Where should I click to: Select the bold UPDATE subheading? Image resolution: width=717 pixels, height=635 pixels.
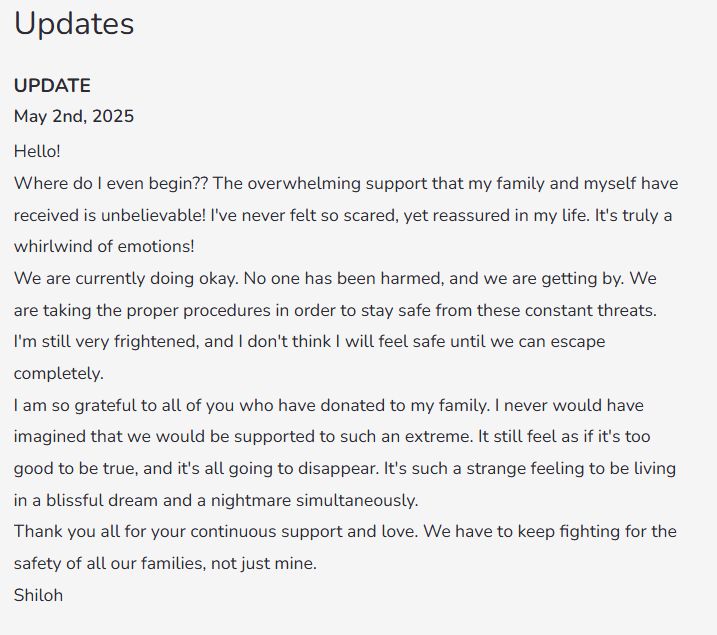click(52, 86)
